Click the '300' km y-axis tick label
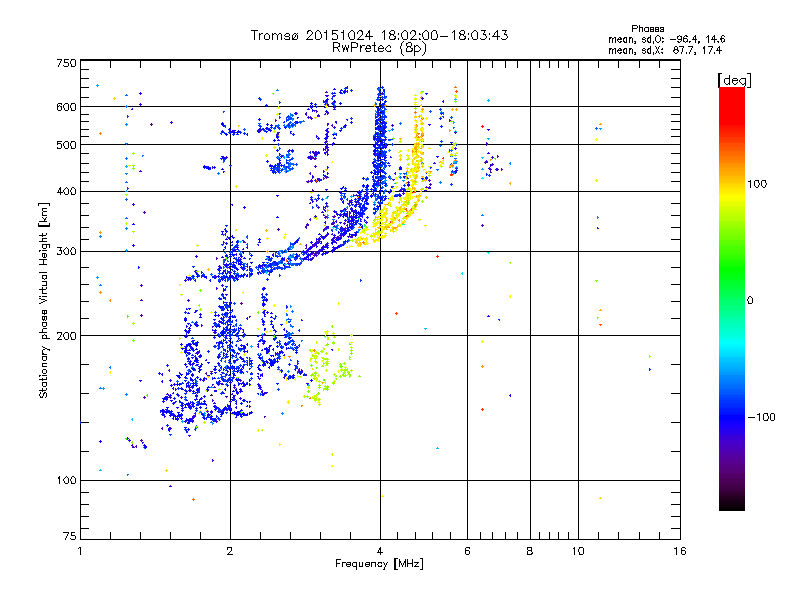 click(66, 251)
